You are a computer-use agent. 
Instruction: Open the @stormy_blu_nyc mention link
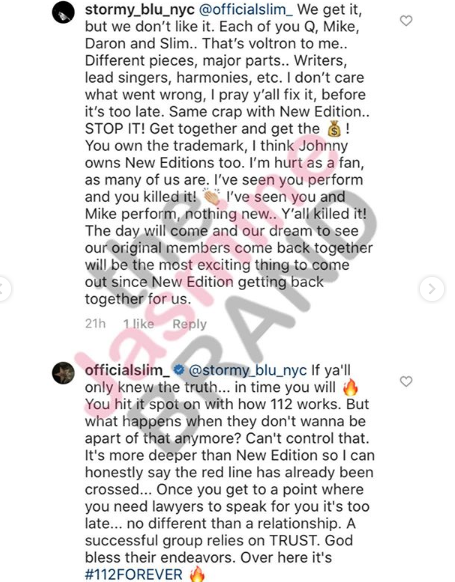coord(248,370)
